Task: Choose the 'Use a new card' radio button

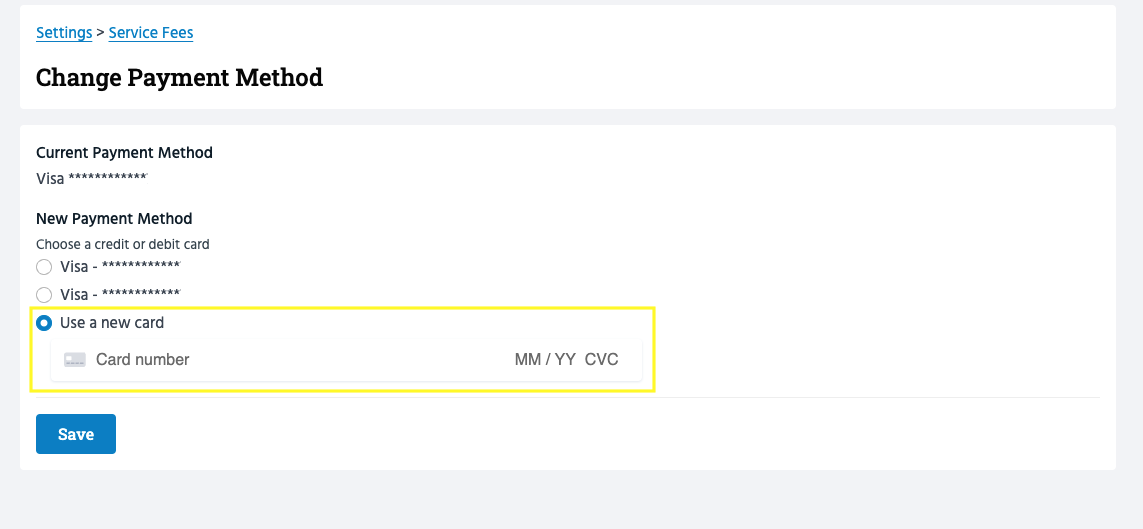Action: coord(44,324)
